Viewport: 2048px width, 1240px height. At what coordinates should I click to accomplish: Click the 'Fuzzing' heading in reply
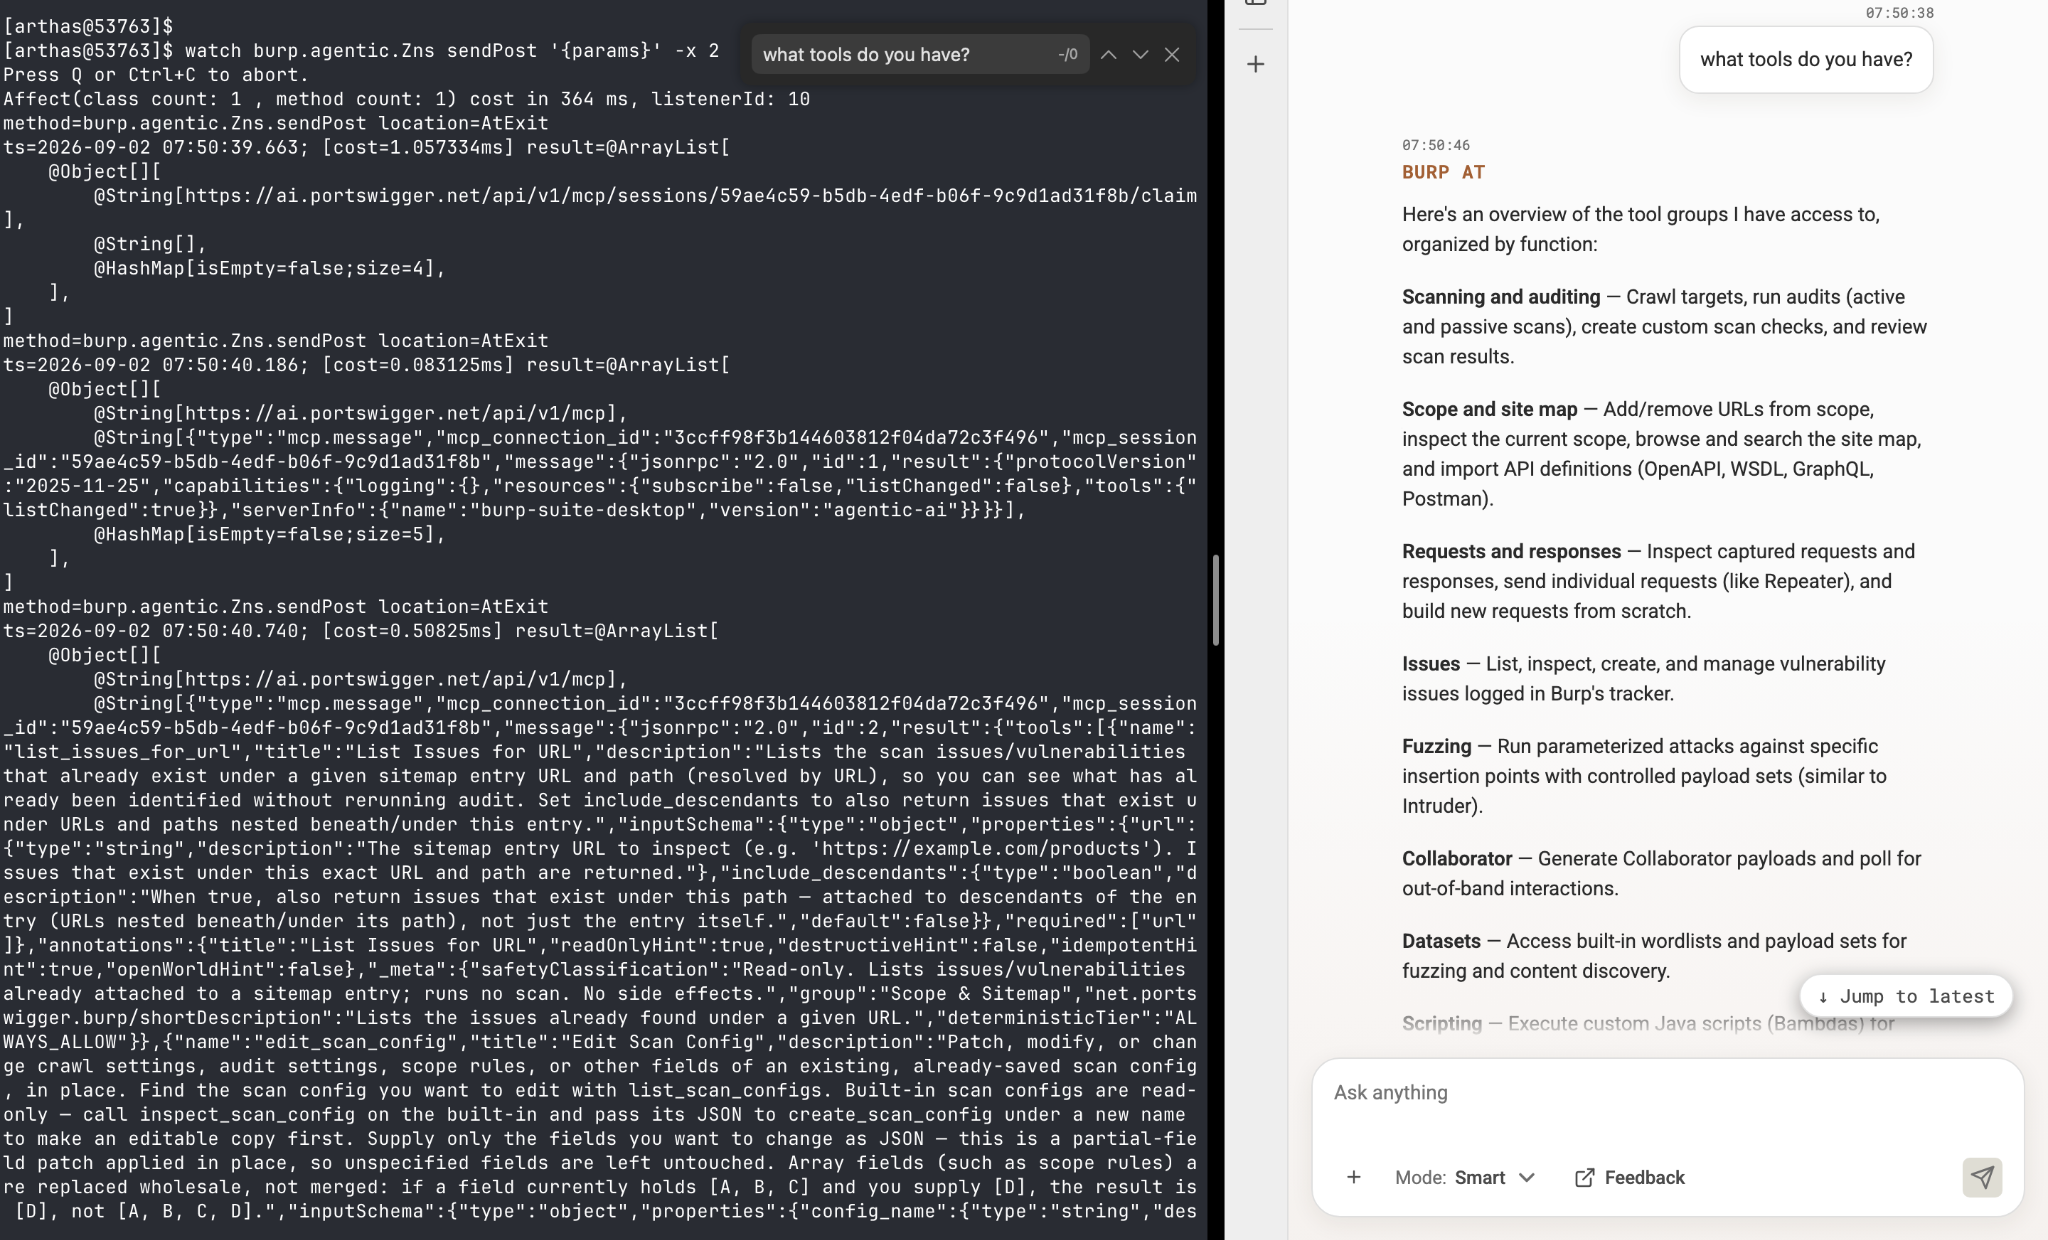tap(1436, 746)
